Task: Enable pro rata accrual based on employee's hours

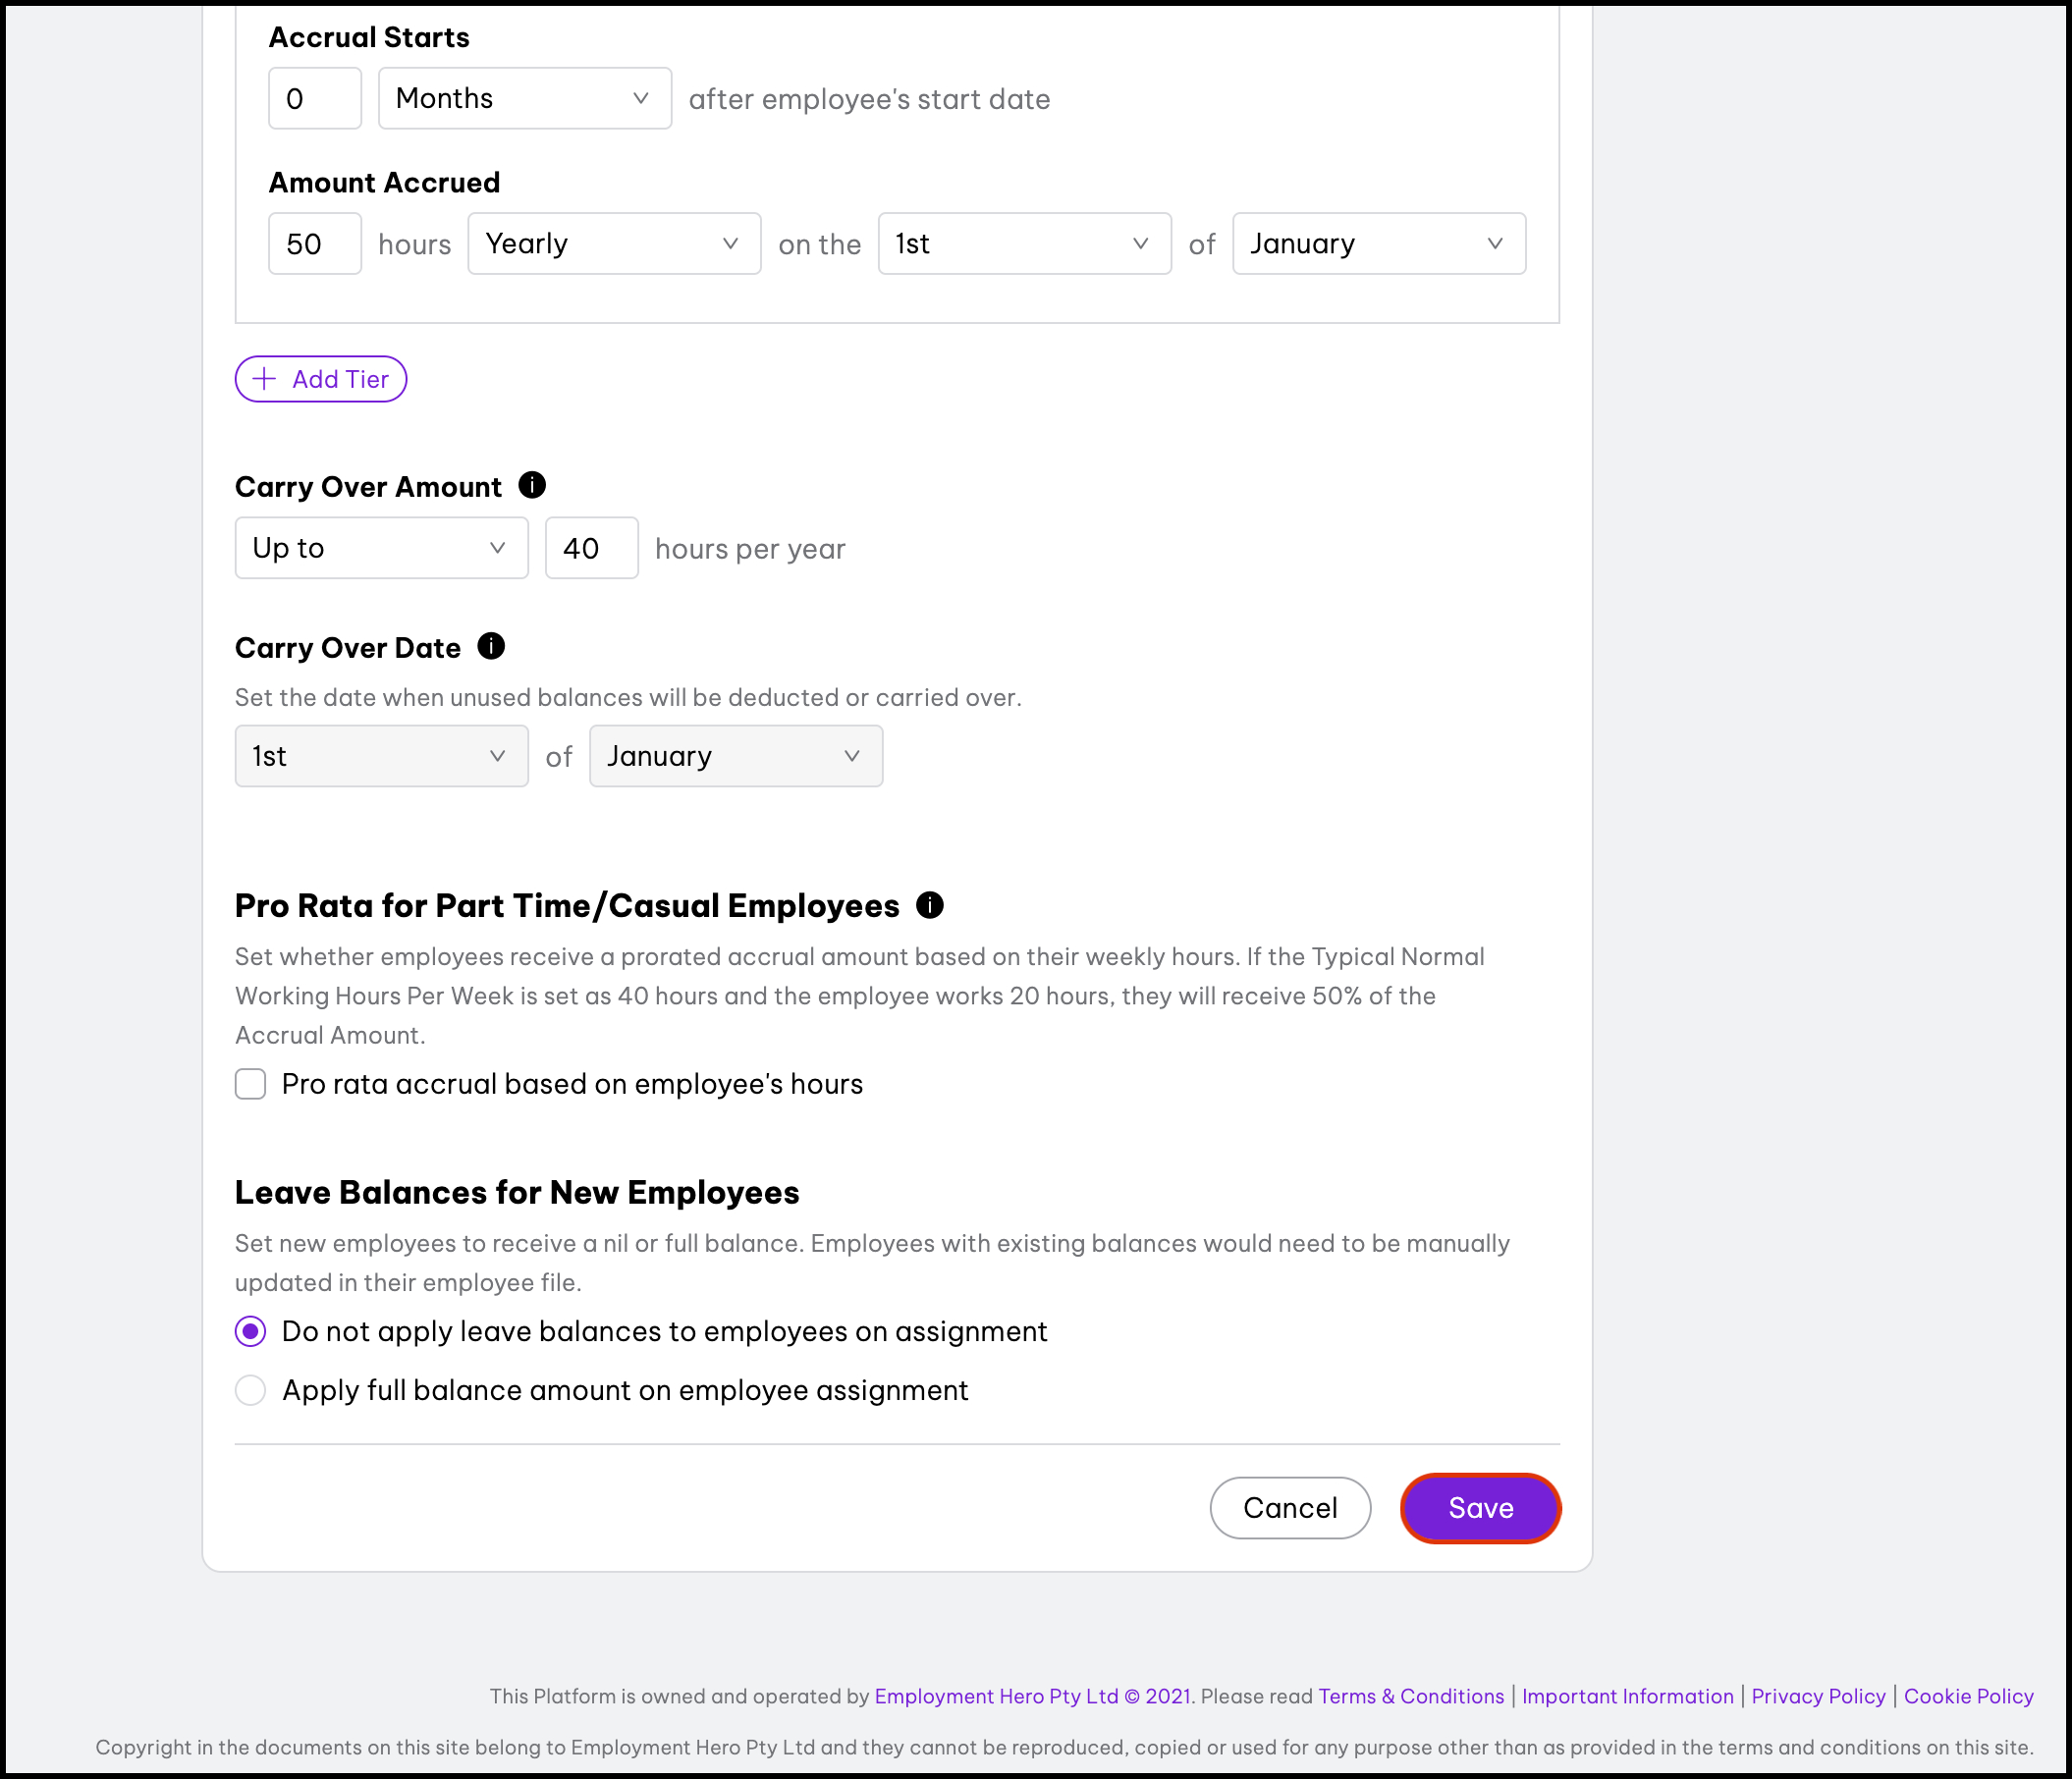Action: pyautogui.click(x=250, y=1084)
